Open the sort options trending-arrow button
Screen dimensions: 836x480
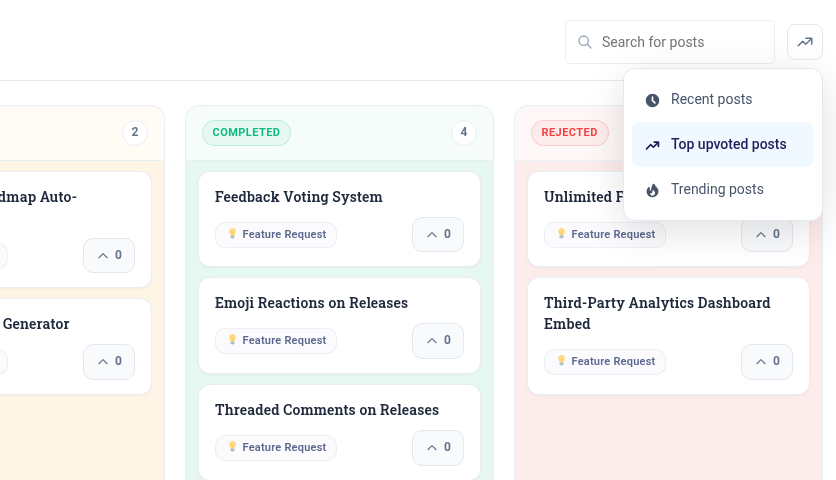805,42
